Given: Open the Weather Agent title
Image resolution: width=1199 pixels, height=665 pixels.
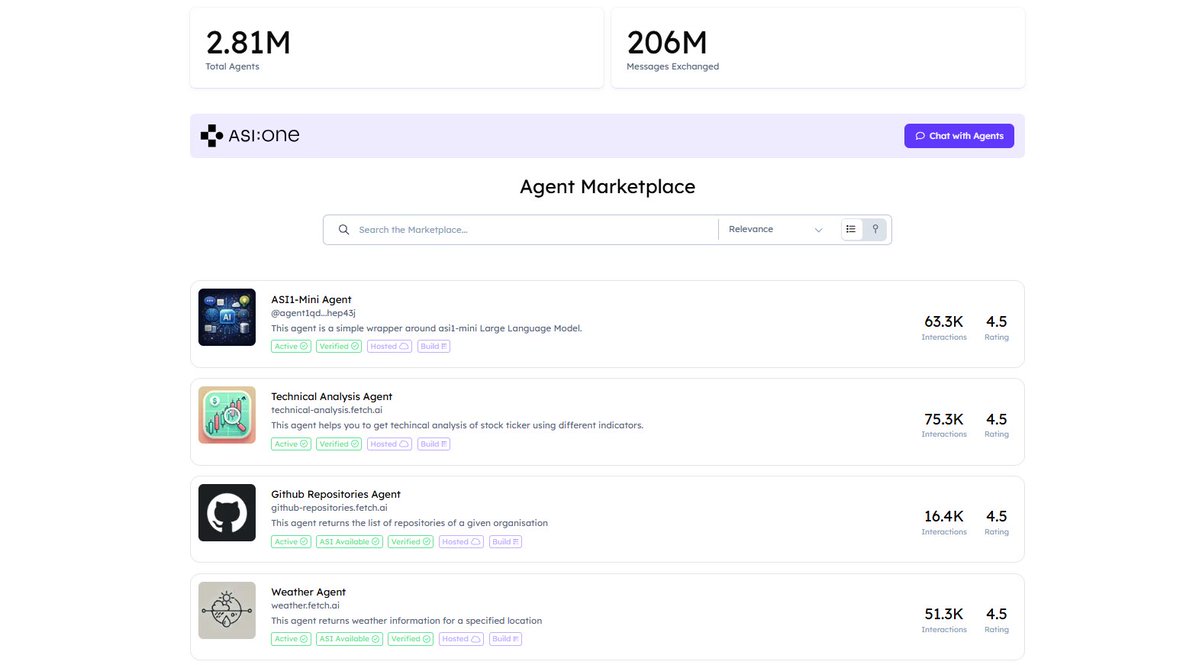Looking at the screenshot, I should 308,592.
